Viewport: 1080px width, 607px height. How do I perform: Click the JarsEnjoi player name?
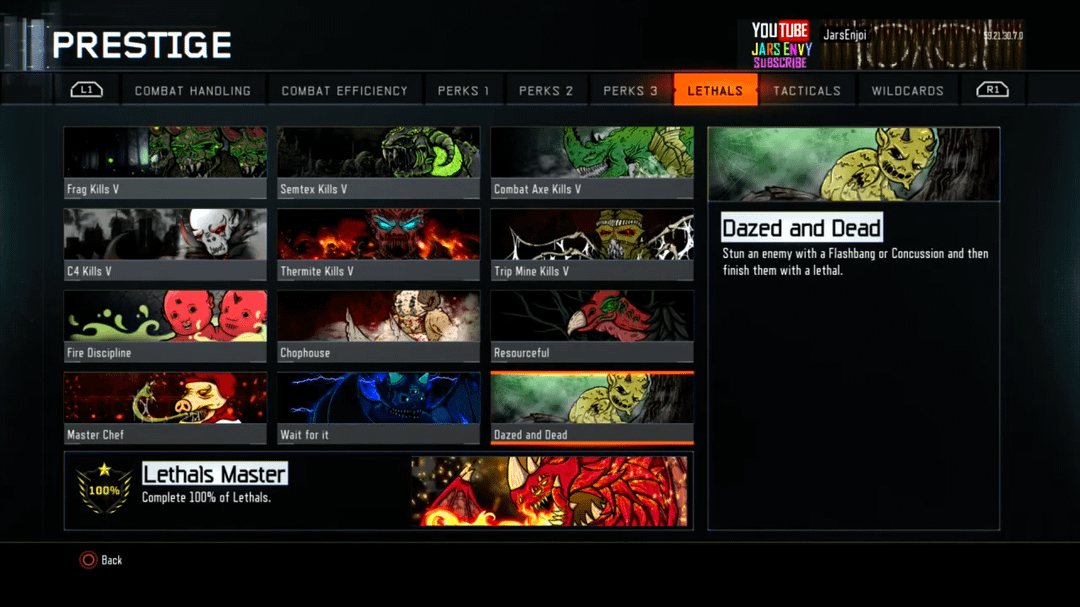point(844,34)
